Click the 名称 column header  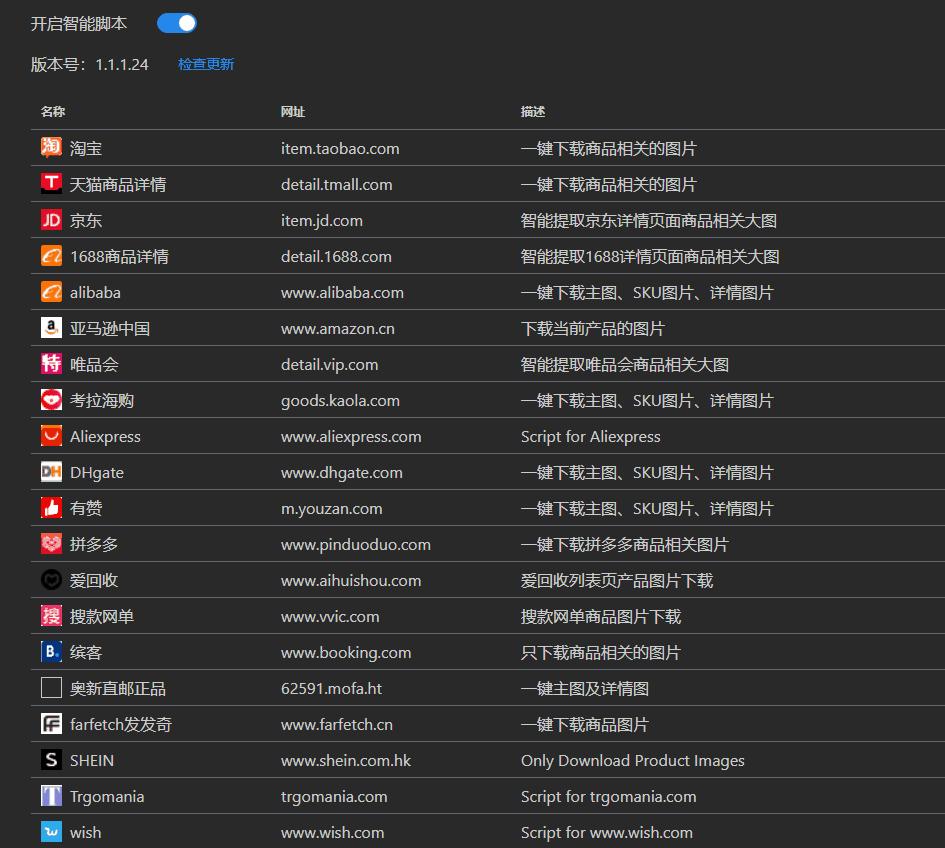pyautogui.click(x=53, y=111)
